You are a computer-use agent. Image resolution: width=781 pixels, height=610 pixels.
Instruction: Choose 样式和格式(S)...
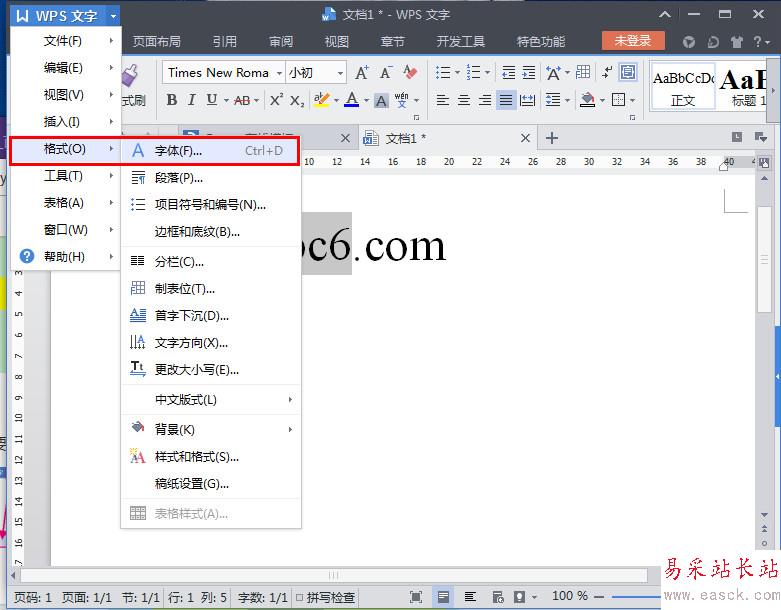tap(211, 457)
